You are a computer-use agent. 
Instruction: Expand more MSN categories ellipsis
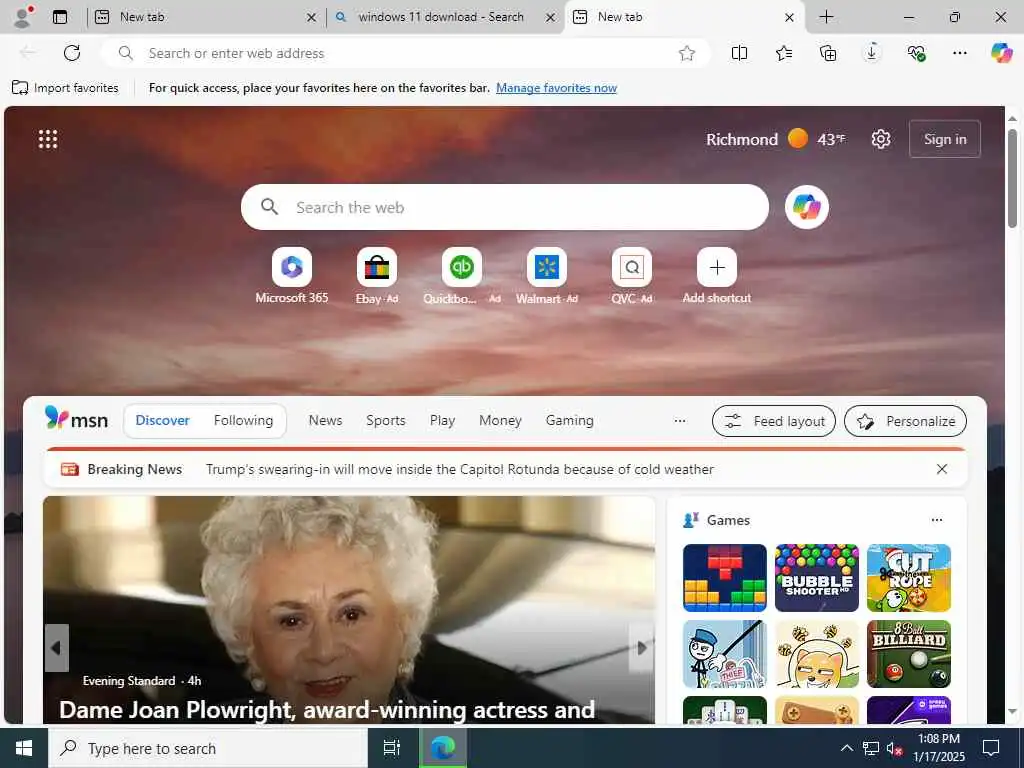click(680, 421)
